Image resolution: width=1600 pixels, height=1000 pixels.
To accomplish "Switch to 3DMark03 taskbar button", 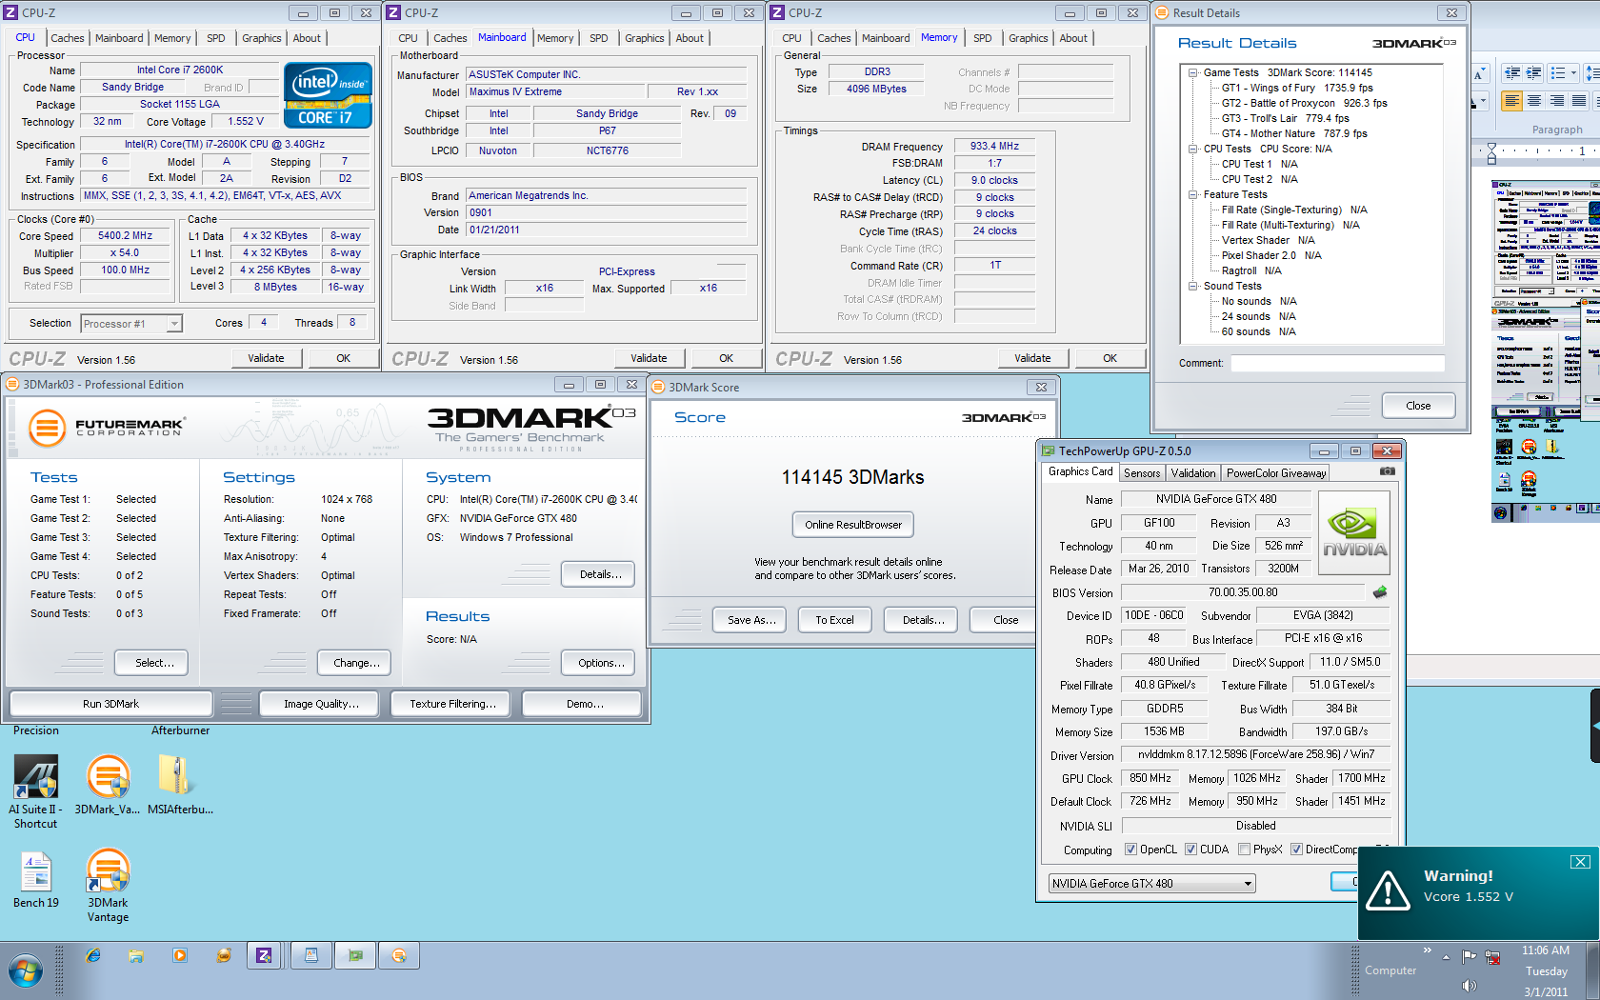I will 399,956.
